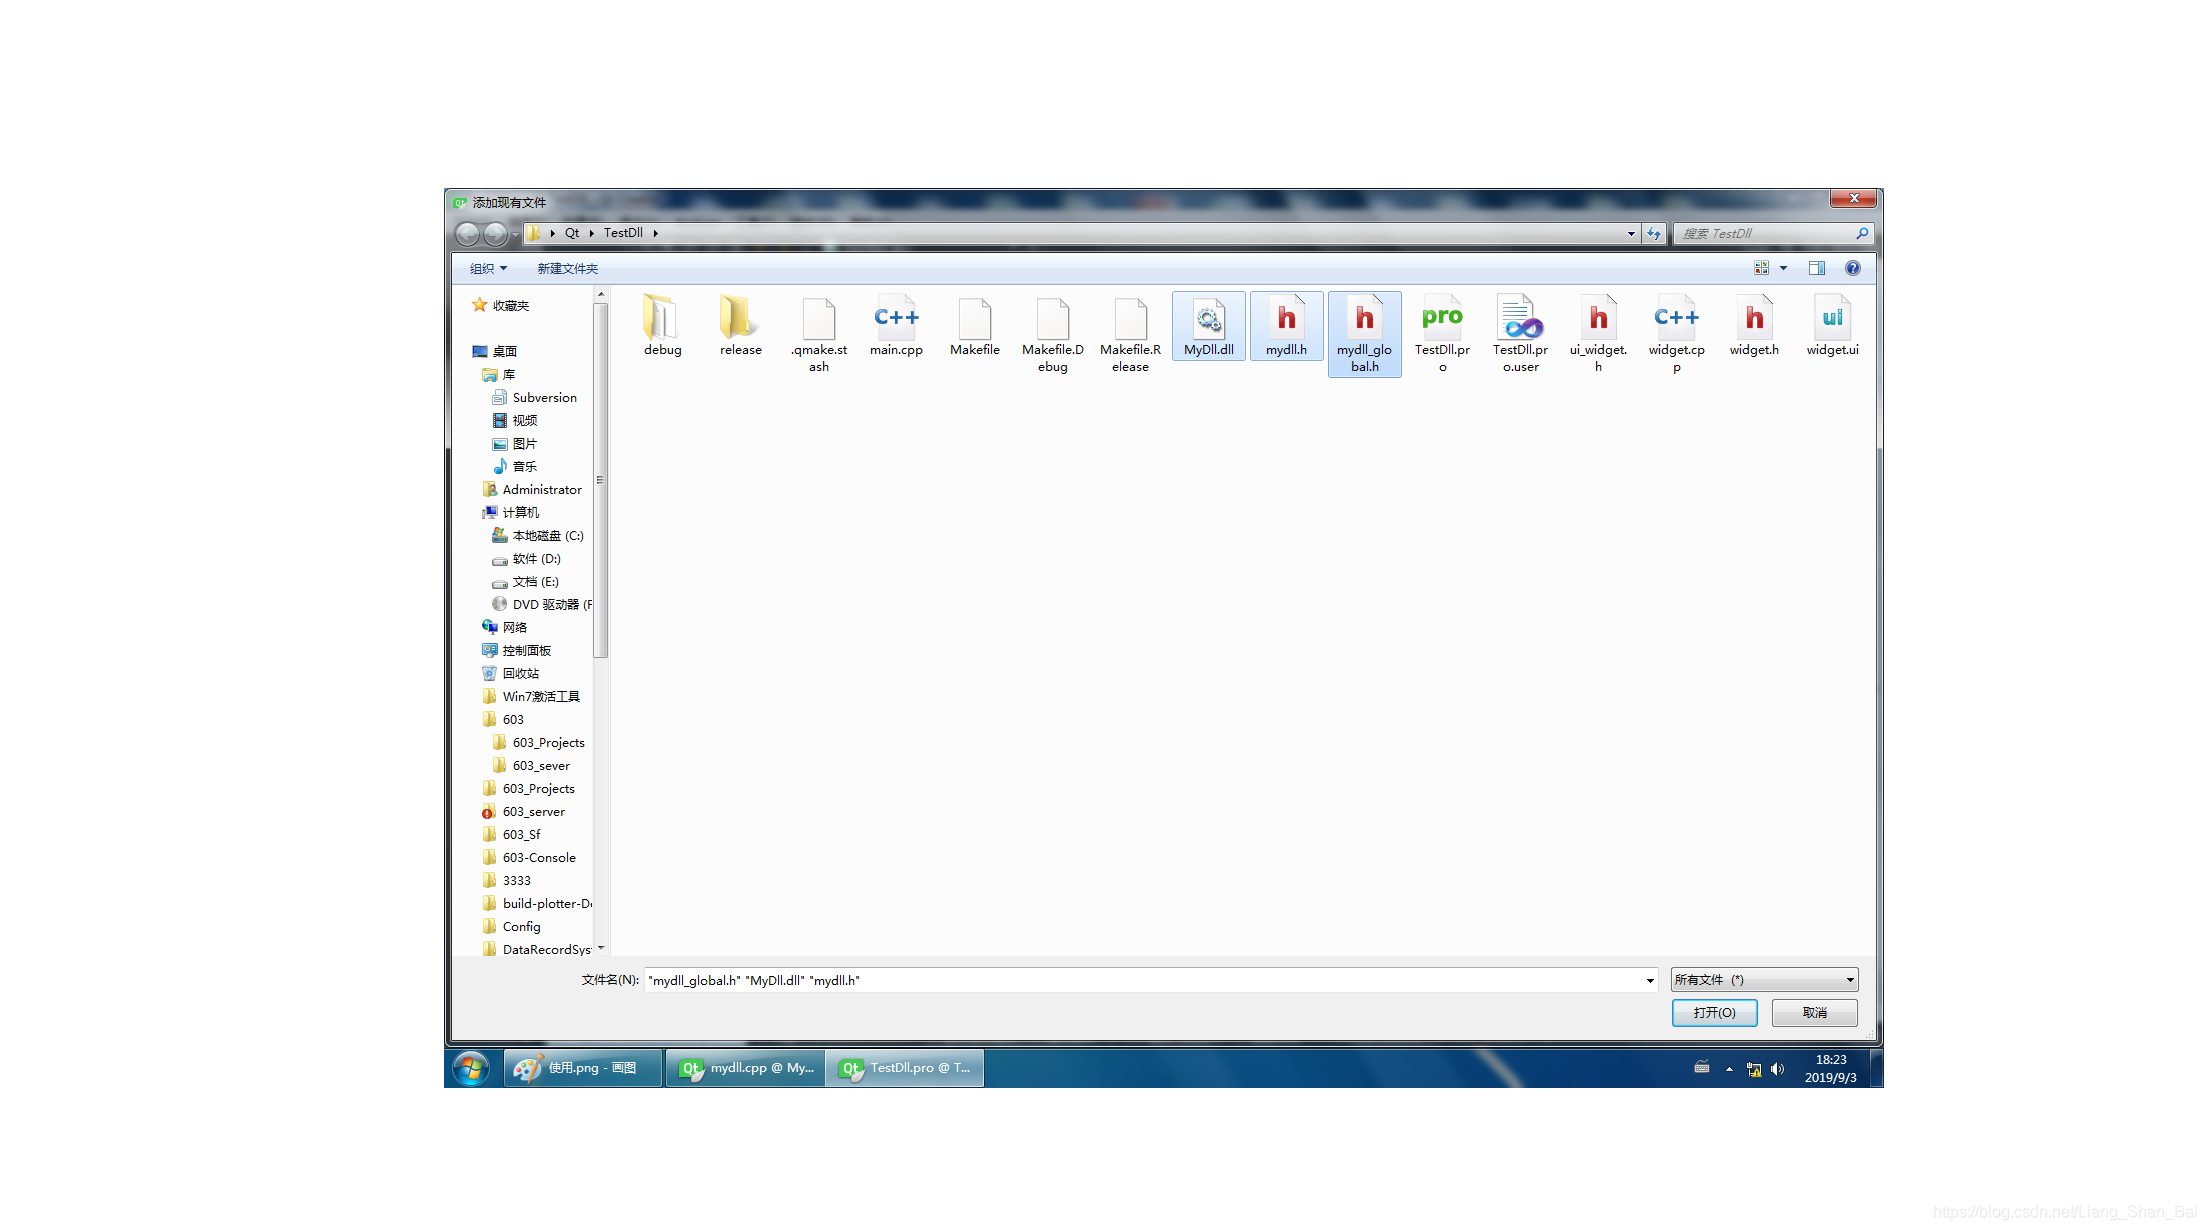Click the forward navigation arrow
2206x1230 pixels.
click(495, 233)
